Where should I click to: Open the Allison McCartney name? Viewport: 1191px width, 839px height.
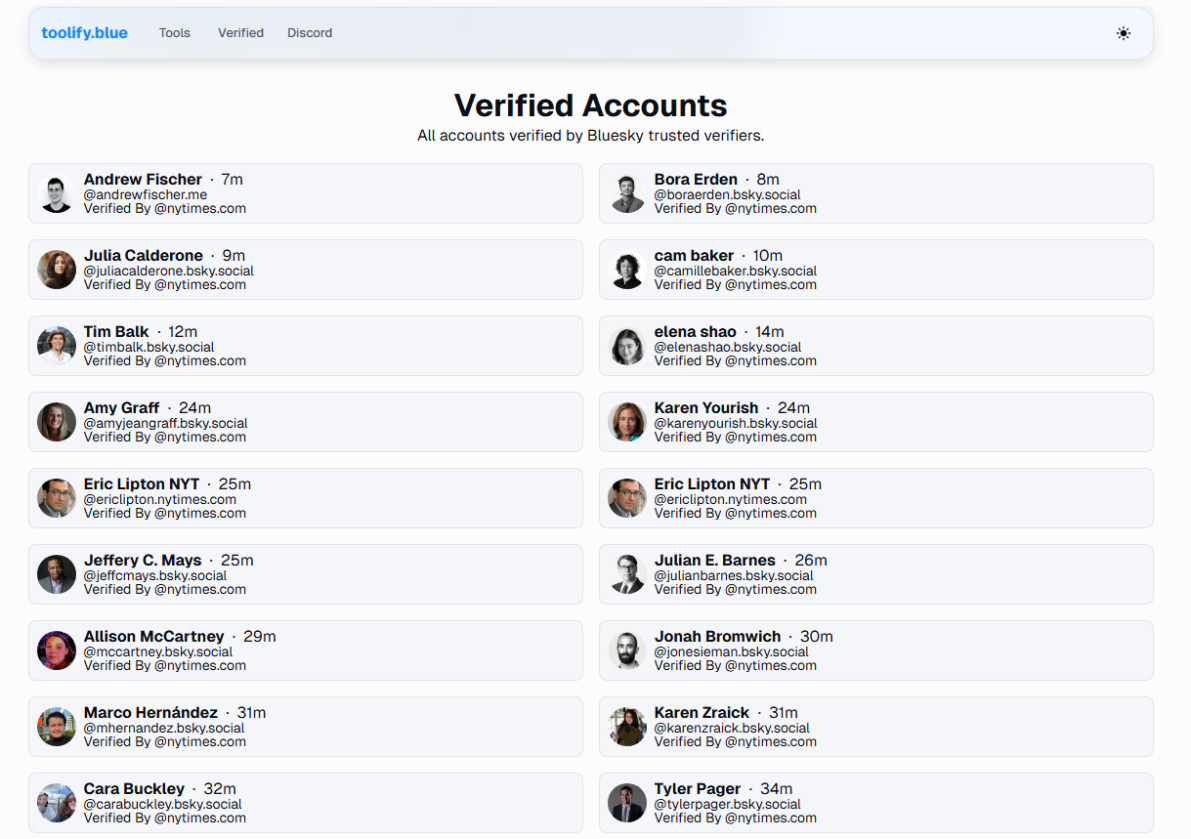(154, 636)
